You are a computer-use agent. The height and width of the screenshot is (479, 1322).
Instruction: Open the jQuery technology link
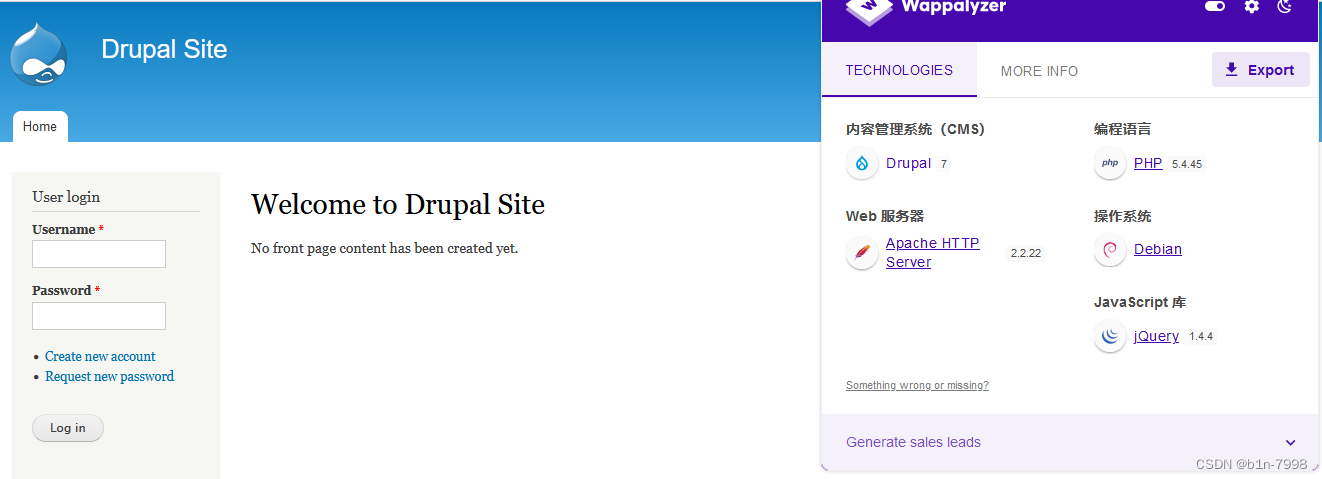1156,336
